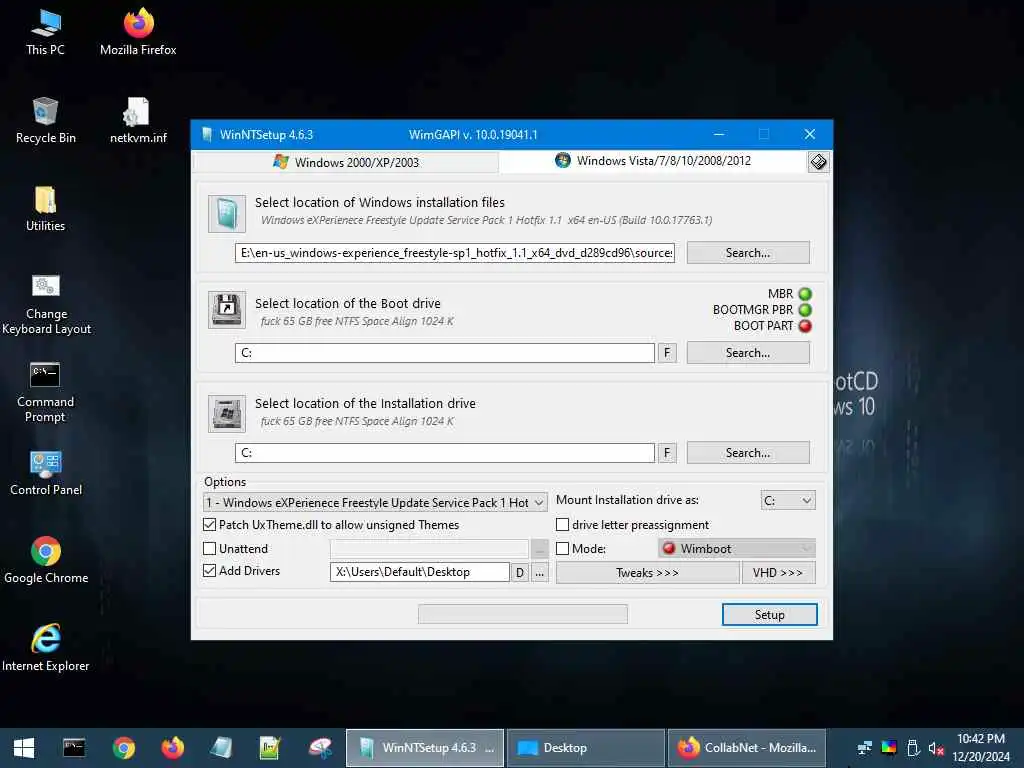Image resolution: width=1024 pixels, height=768 pixels.
Task: Open the Internet Explorer desktop shortcut
Action: click(x=46, y=648)
